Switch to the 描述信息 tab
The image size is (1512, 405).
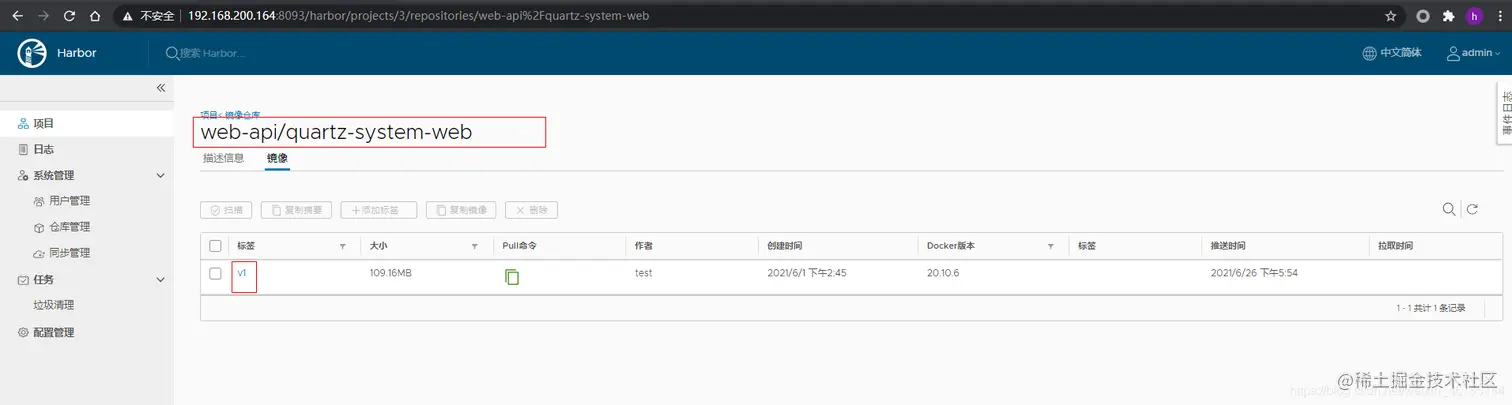pos(223,158)
